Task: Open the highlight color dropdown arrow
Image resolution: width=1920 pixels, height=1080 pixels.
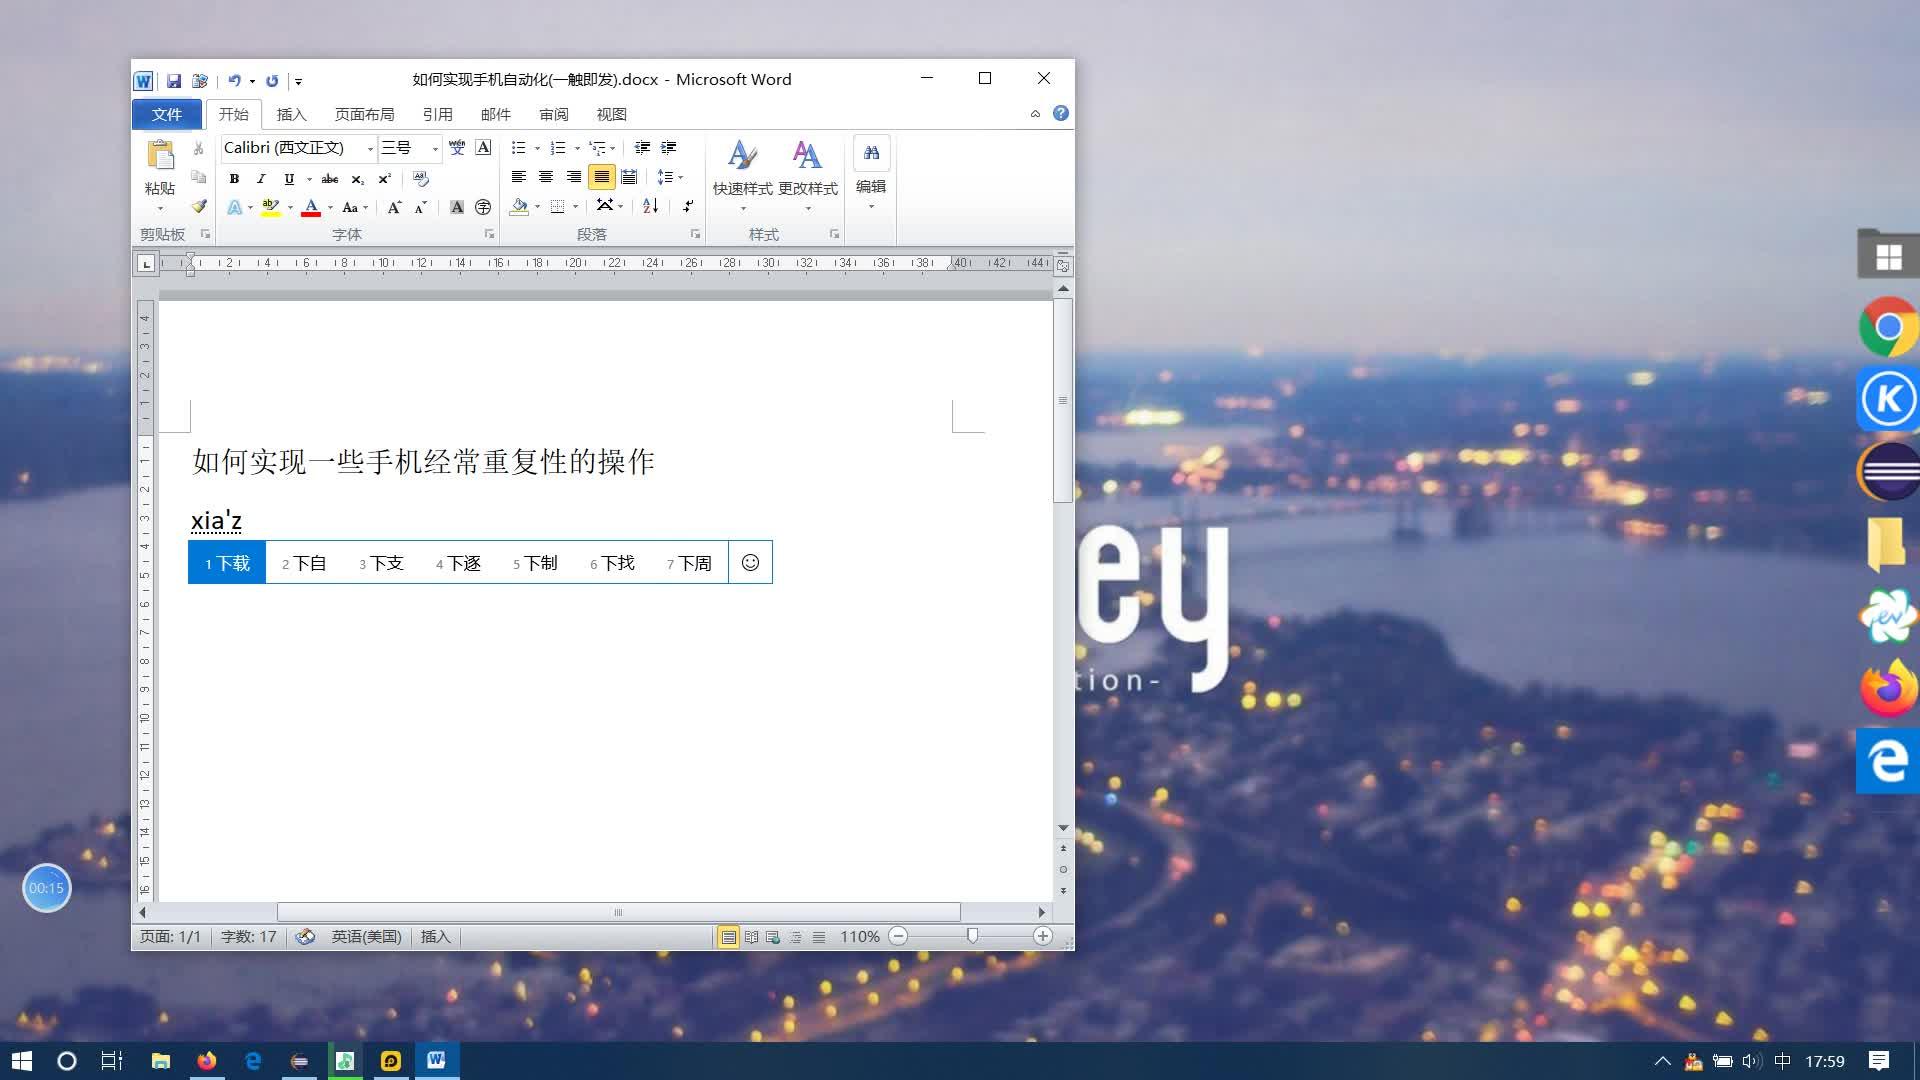Action: [x=290, y=208]
